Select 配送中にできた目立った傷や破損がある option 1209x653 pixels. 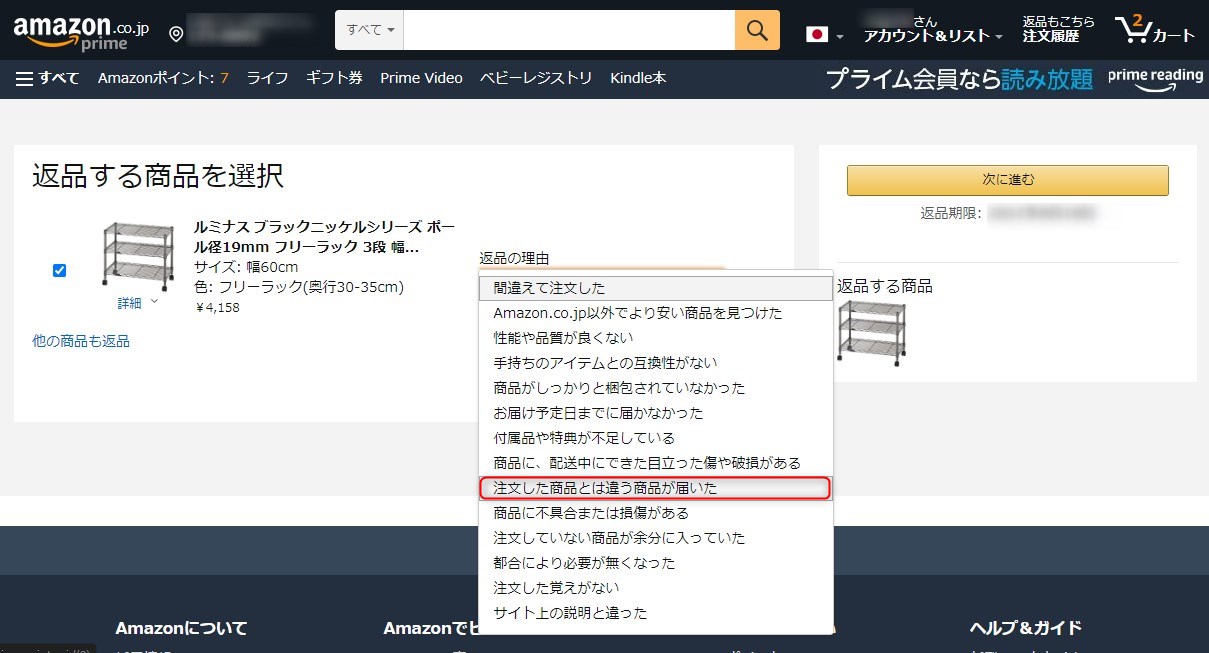click(x=656, y=463)
